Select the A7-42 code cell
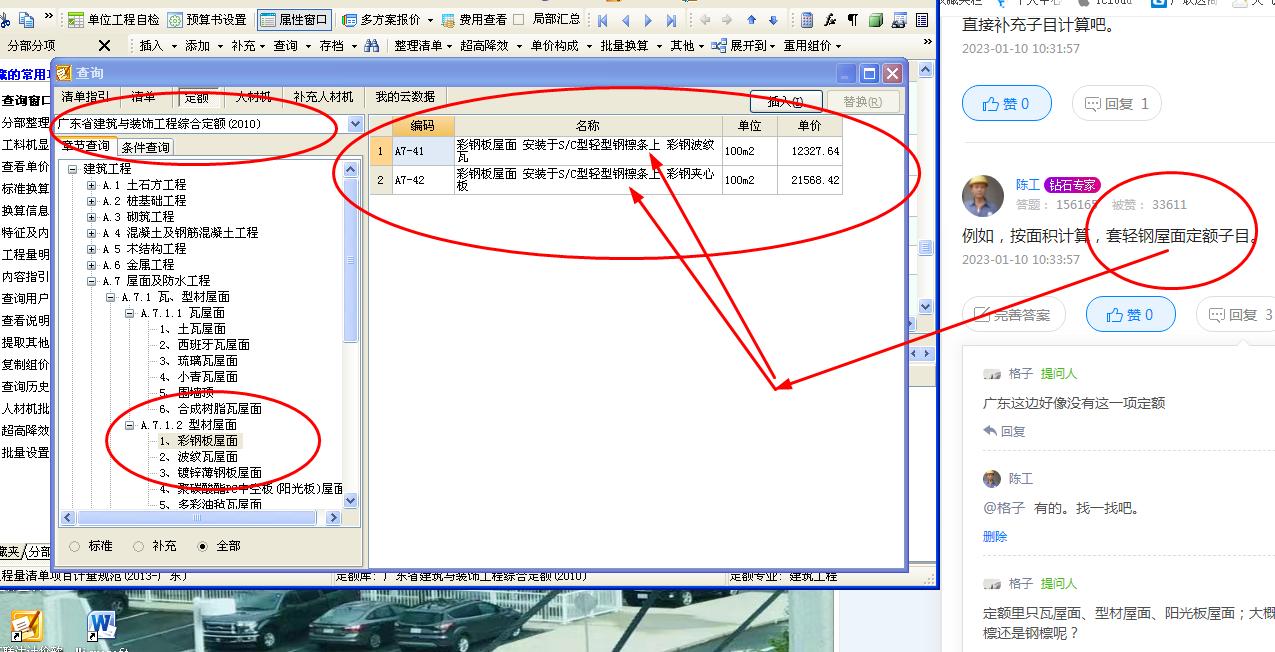 (422, 181)
